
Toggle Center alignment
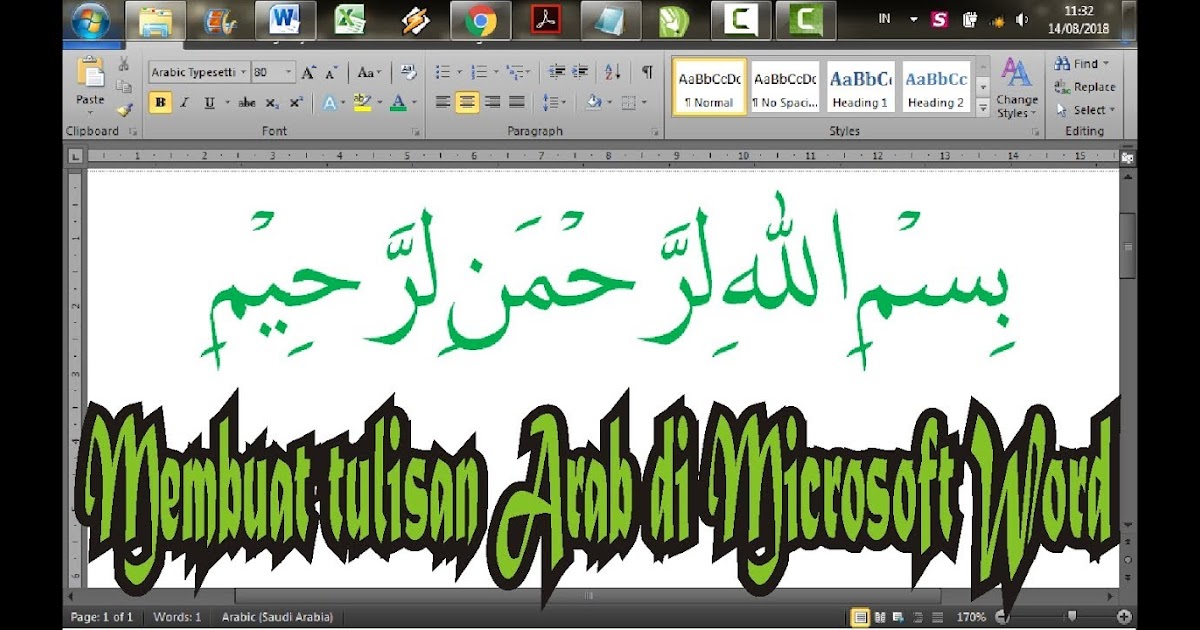point(467,102)
